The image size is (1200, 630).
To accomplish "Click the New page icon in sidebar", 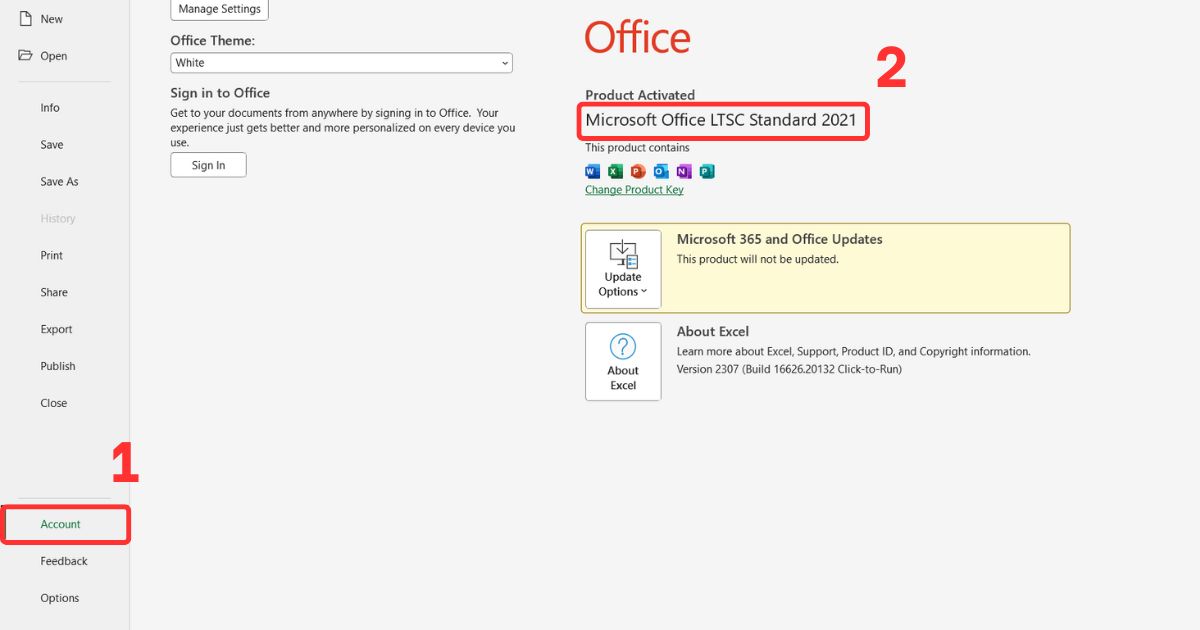I will [x=26, y=18].
